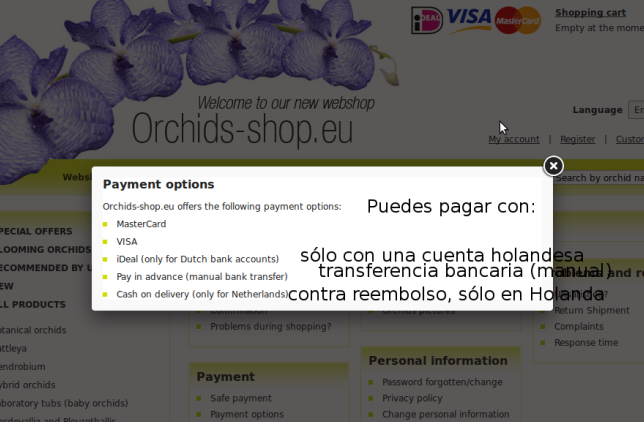Open Problems during shopping? link
Screen dimensions: 644x422
coord(271,327)
